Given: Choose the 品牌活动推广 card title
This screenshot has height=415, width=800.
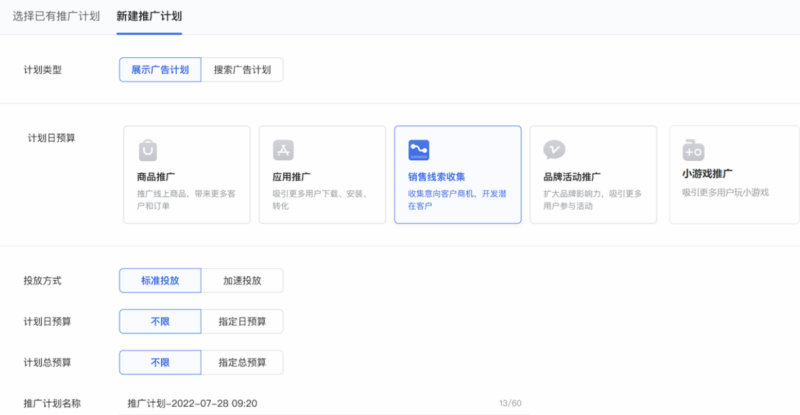Looking at the screenshot, I should coord(572,177).
